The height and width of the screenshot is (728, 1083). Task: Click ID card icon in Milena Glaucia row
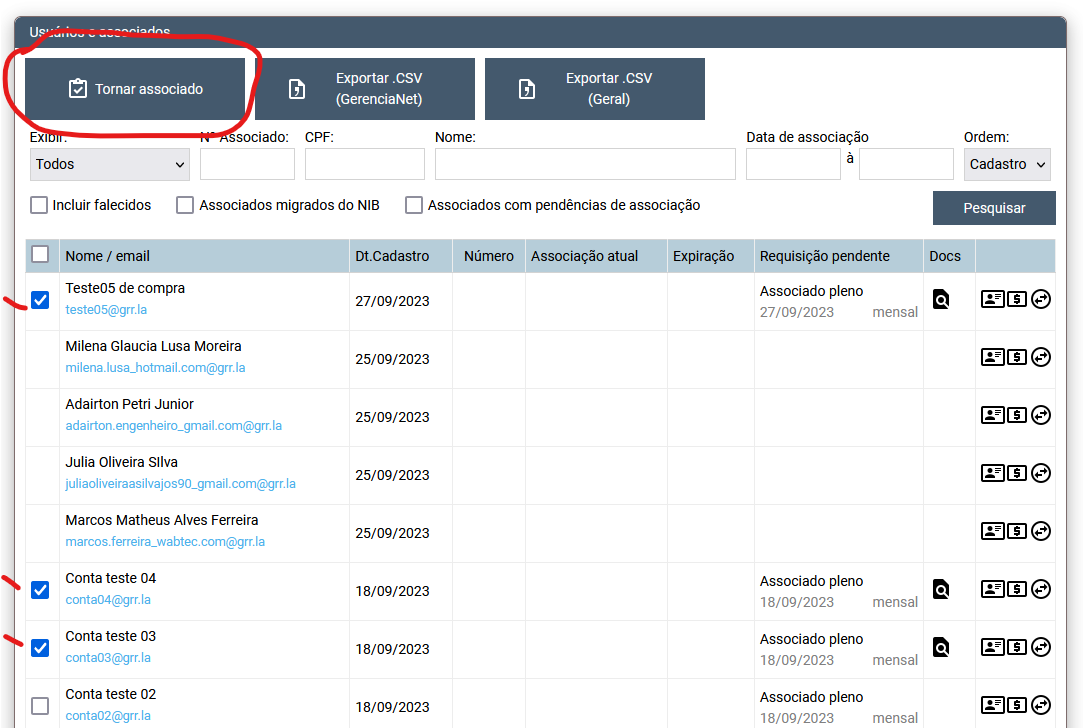coord(992,358)
